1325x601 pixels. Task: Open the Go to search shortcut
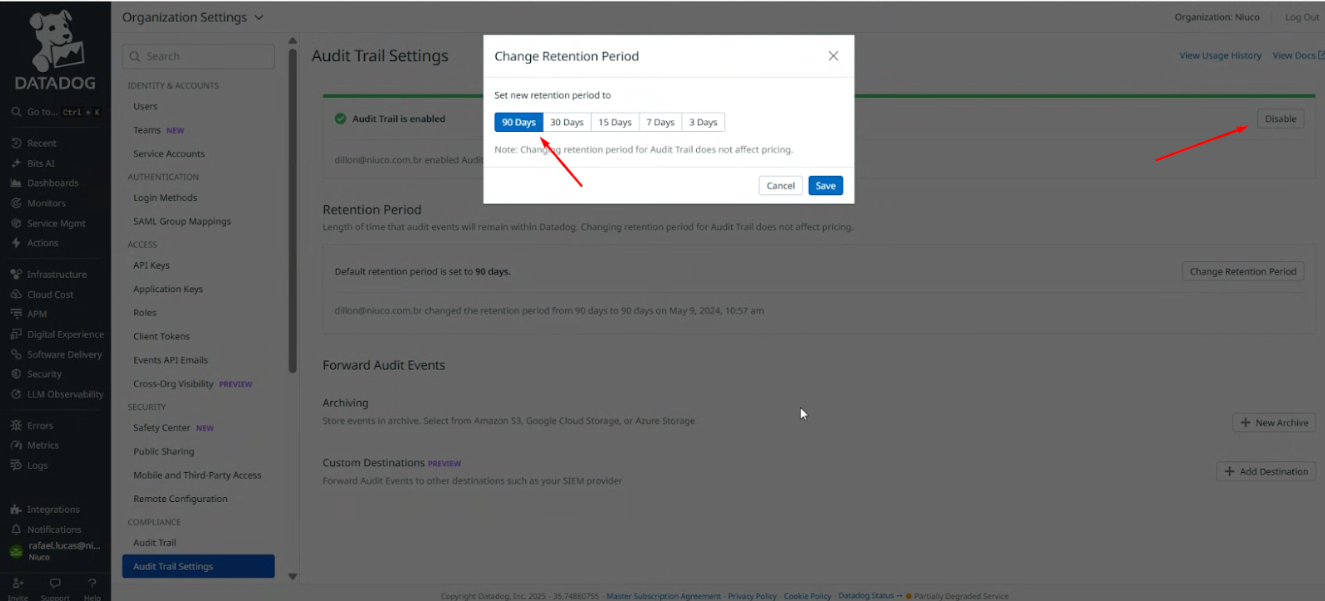point(55,112)
